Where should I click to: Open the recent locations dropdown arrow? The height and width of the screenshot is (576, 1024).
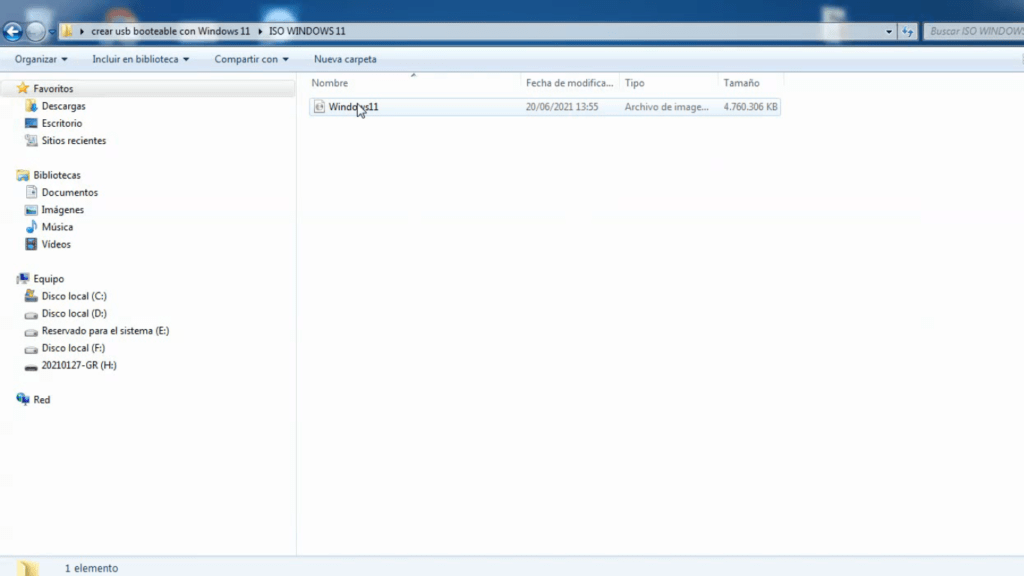(x=52, y=31)
